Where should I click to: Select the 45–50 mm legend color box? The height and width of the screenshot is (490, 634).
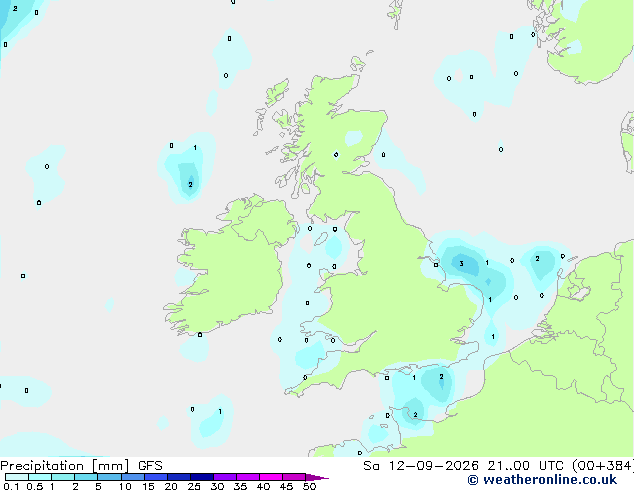tap(294, 477)
